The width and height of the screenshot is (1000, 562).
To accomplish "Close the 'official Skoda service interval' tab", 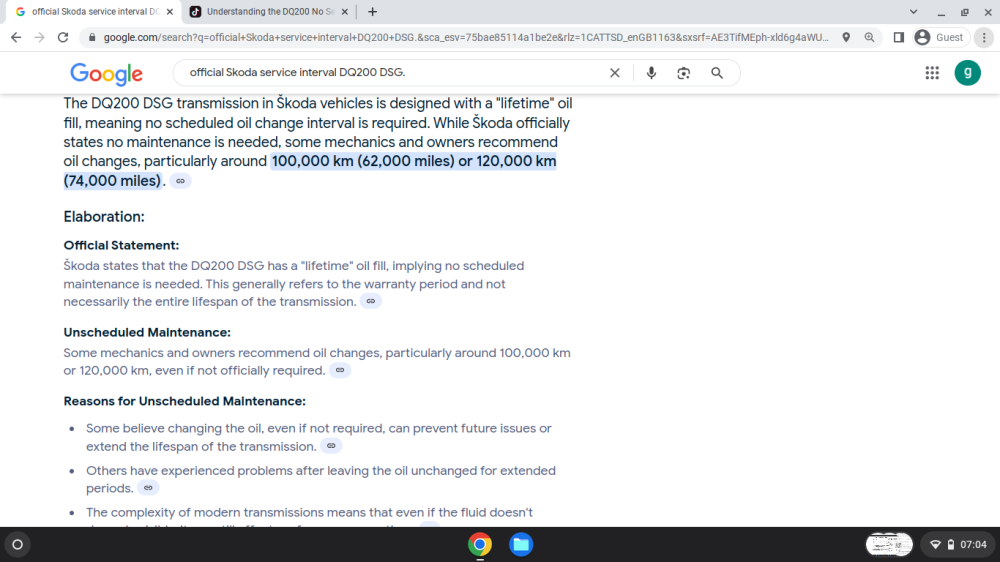I will (x=170, y=11).
